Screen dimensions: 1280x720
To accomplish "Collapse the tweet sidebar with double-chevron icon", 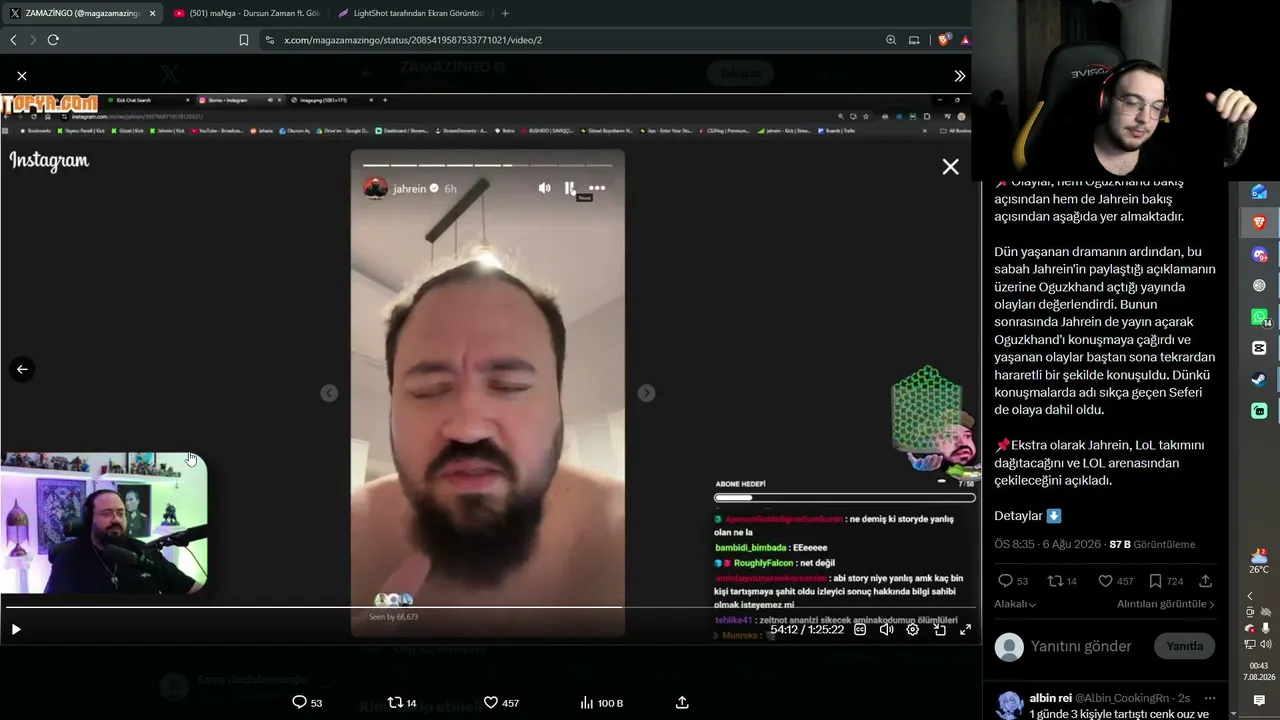I will [x=960, y=76].
